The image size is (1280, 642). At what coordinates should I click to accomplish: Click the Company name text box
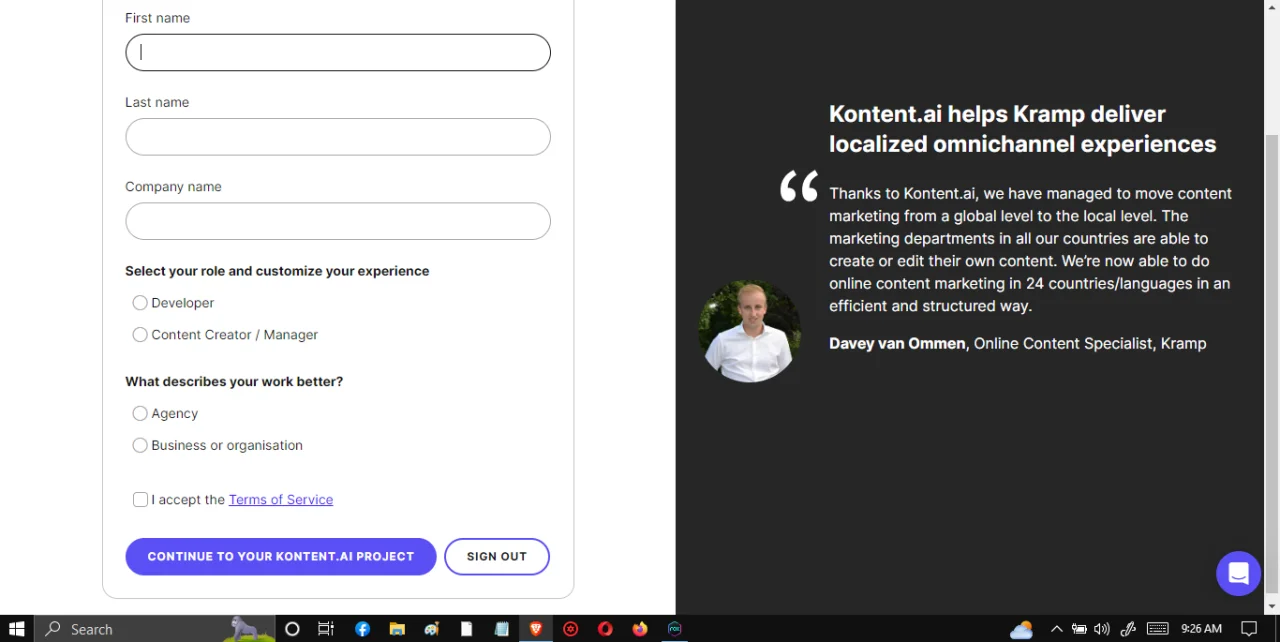pos(338,221)
